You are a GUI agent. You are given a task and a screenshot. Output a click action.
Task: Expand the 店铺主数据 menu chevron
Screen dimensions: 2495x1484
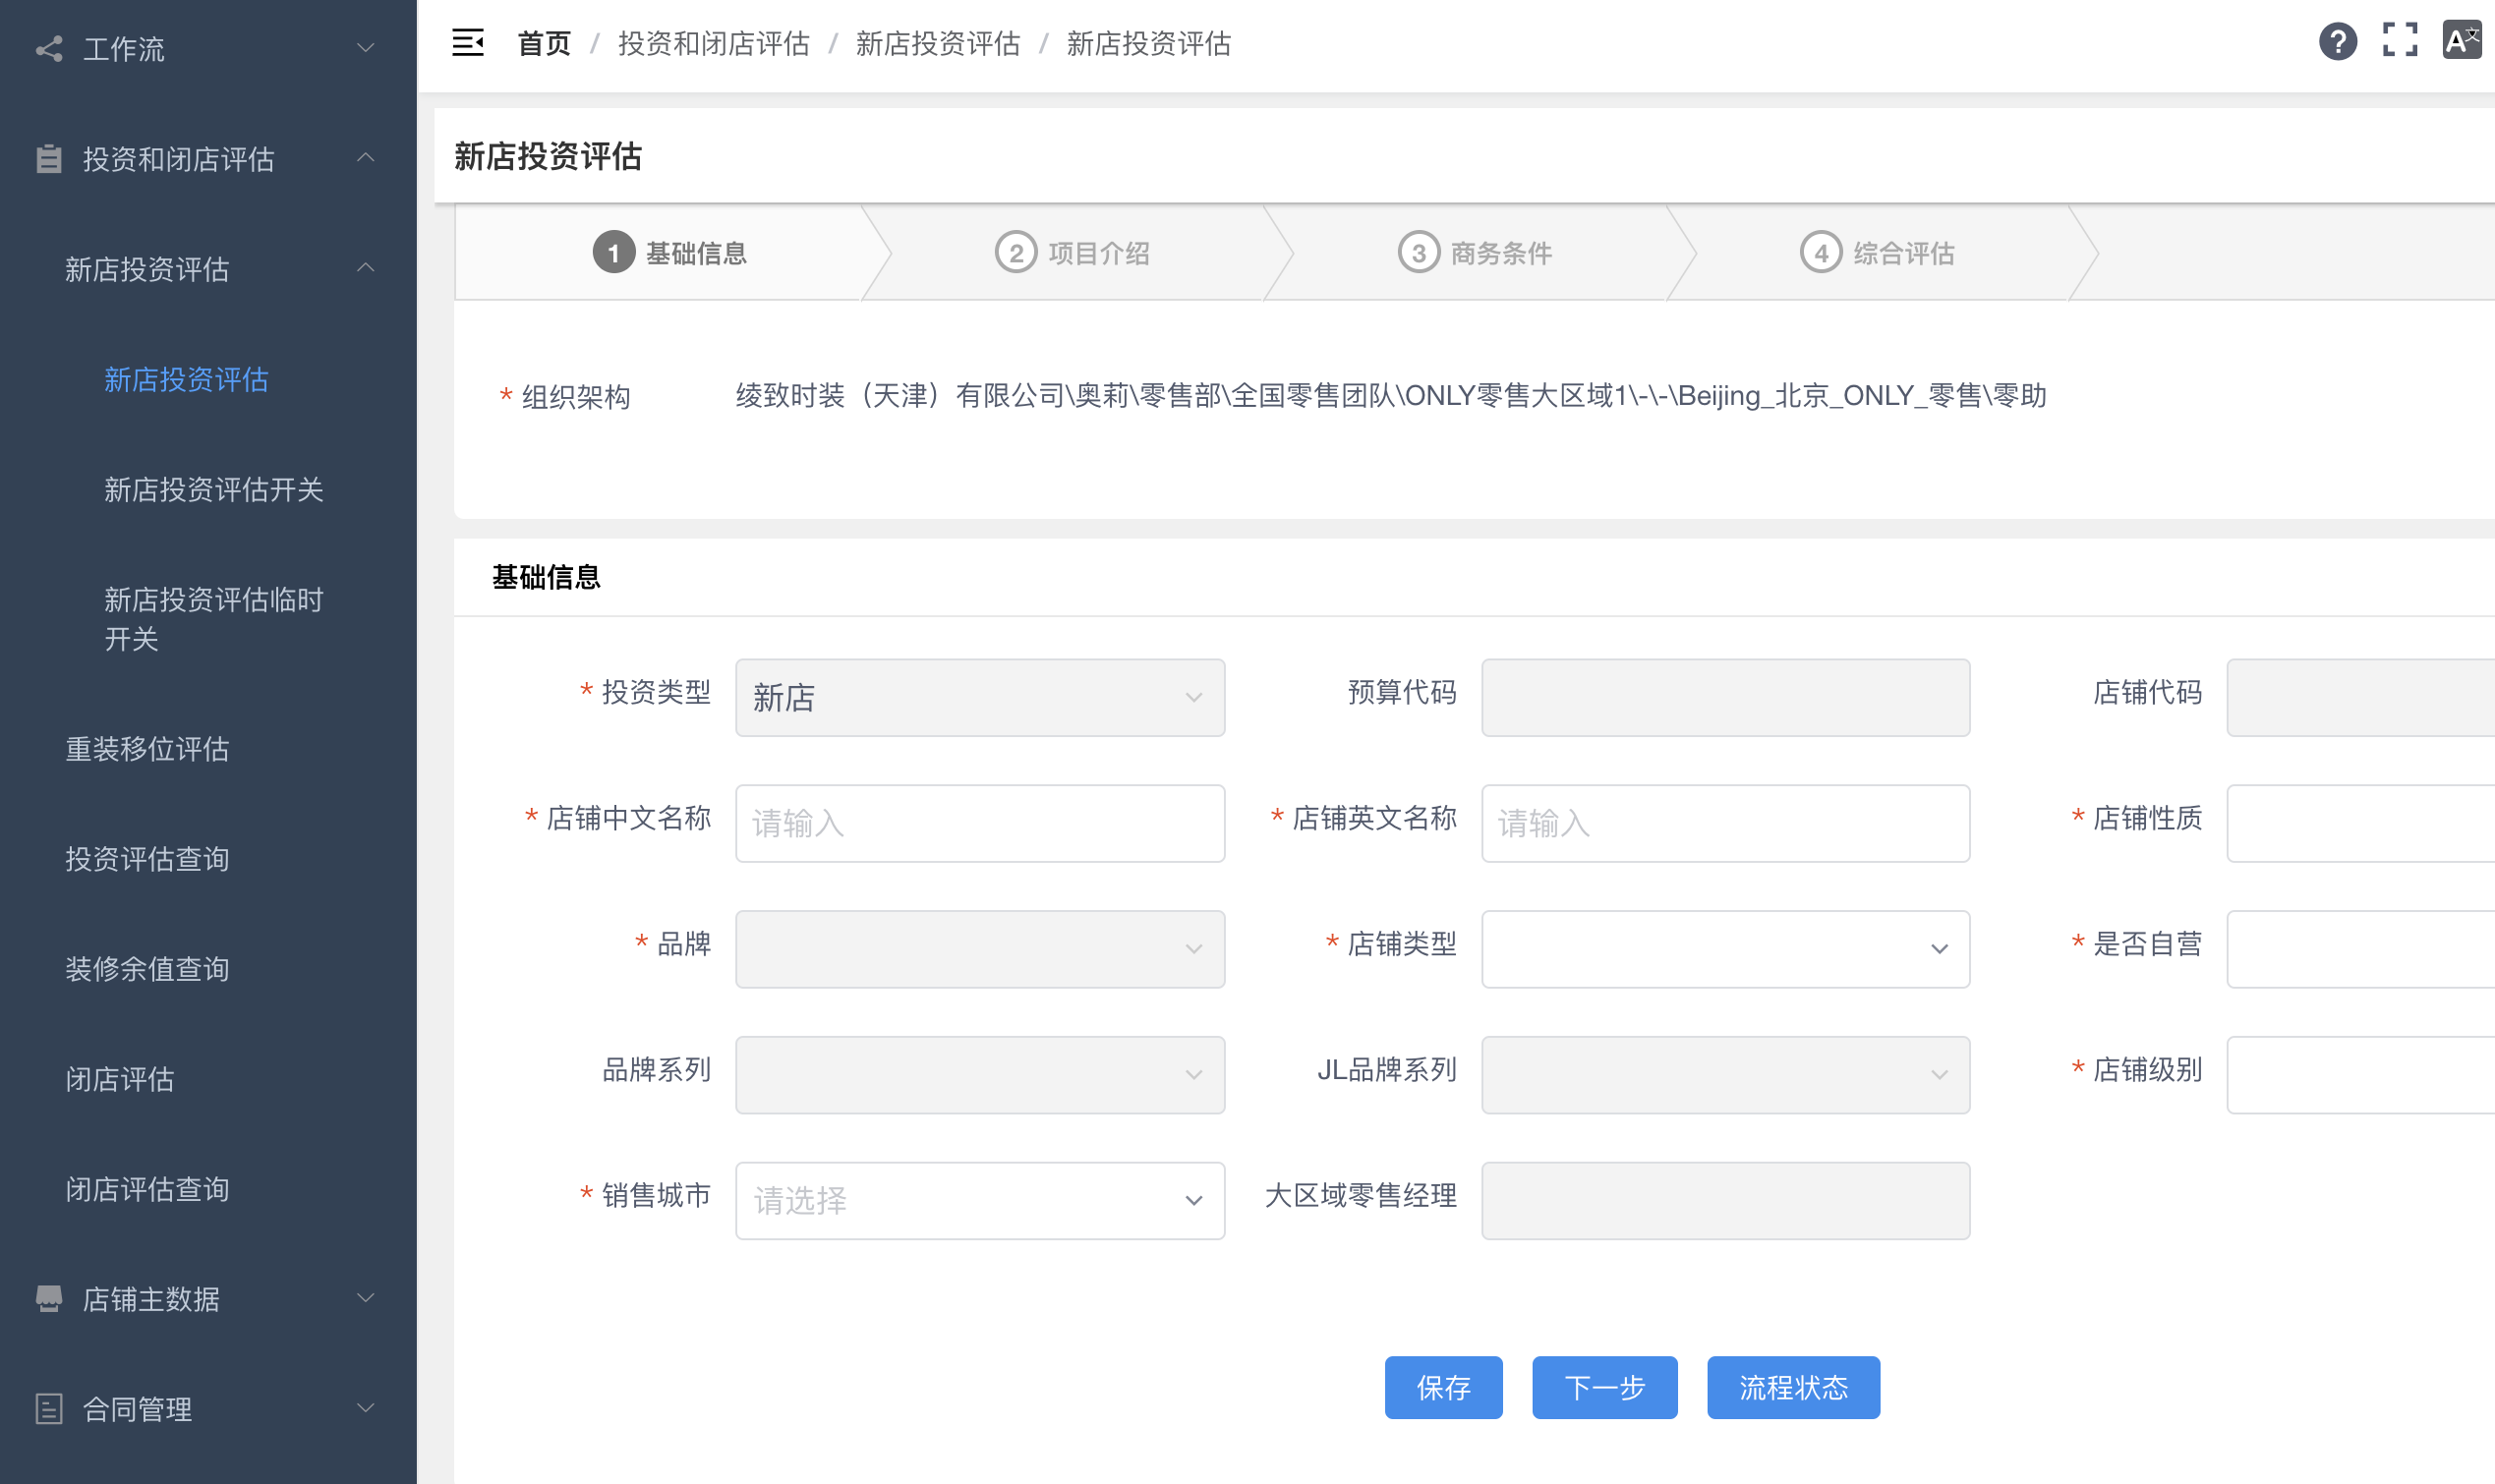coord(366,1298)
